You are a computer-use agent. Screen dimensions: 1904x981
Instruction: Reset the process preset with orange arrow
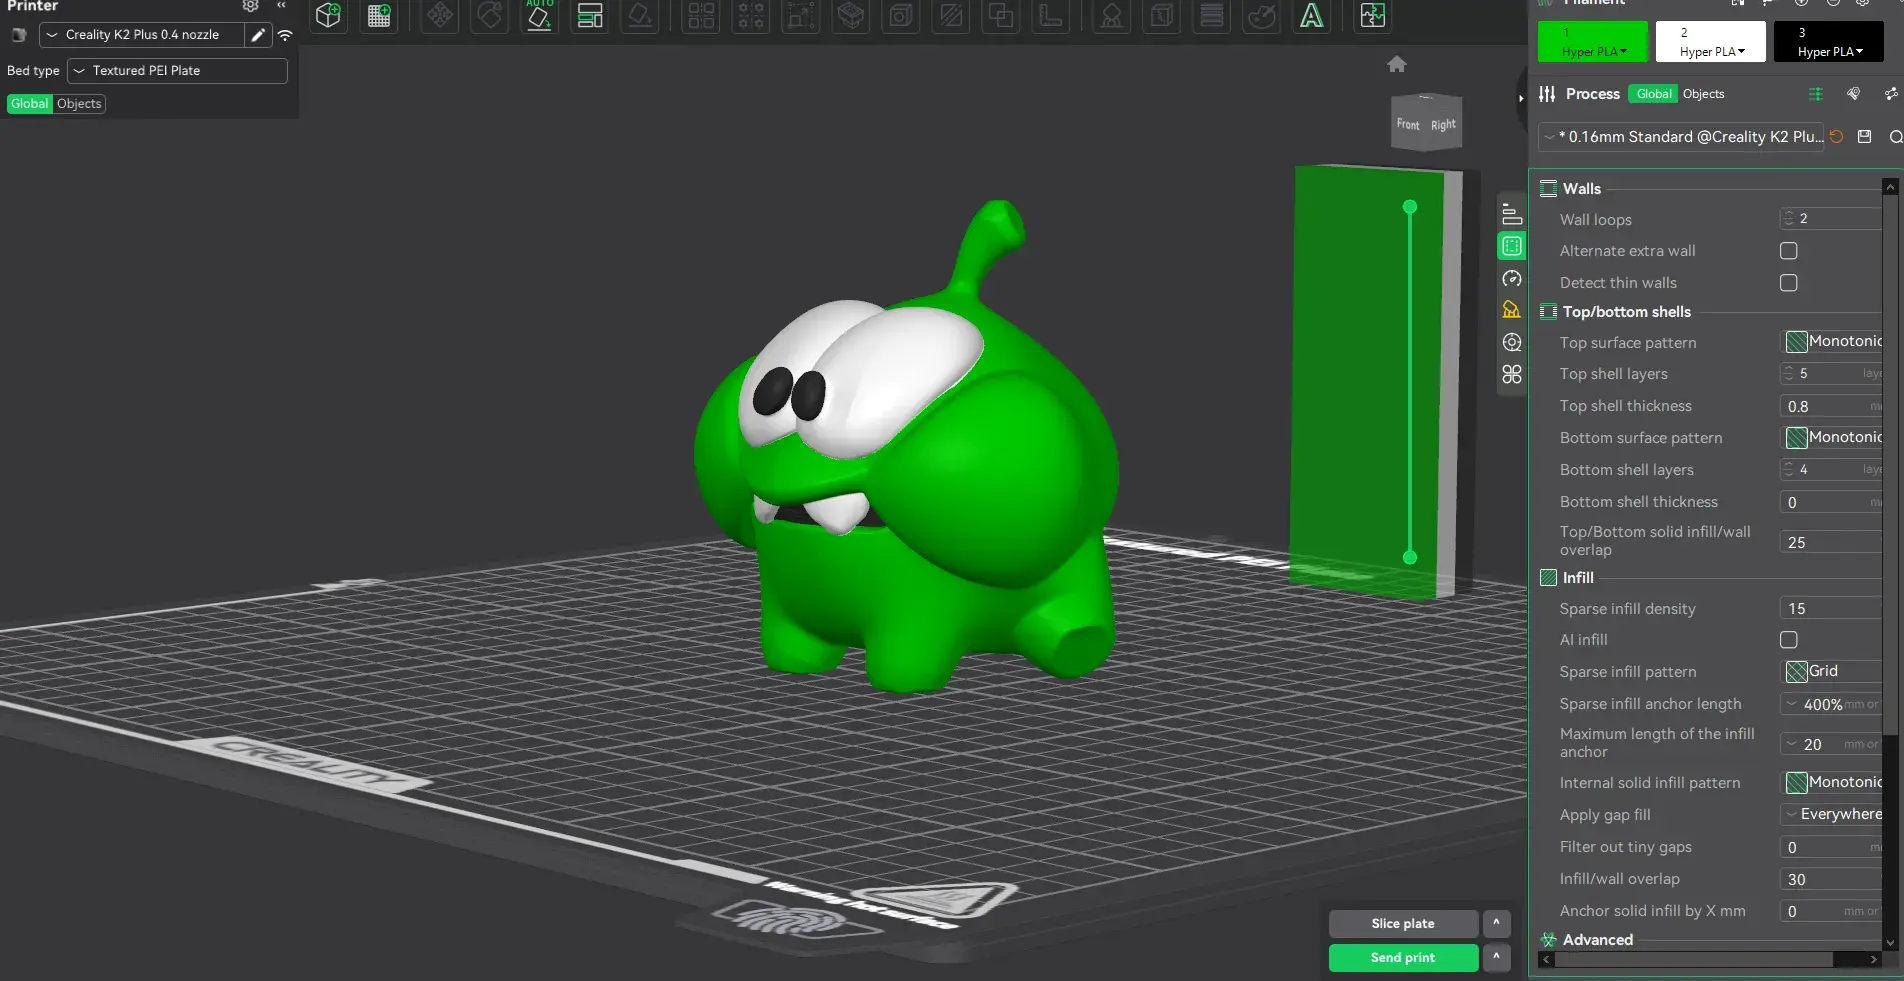(x=1837, y=137)
